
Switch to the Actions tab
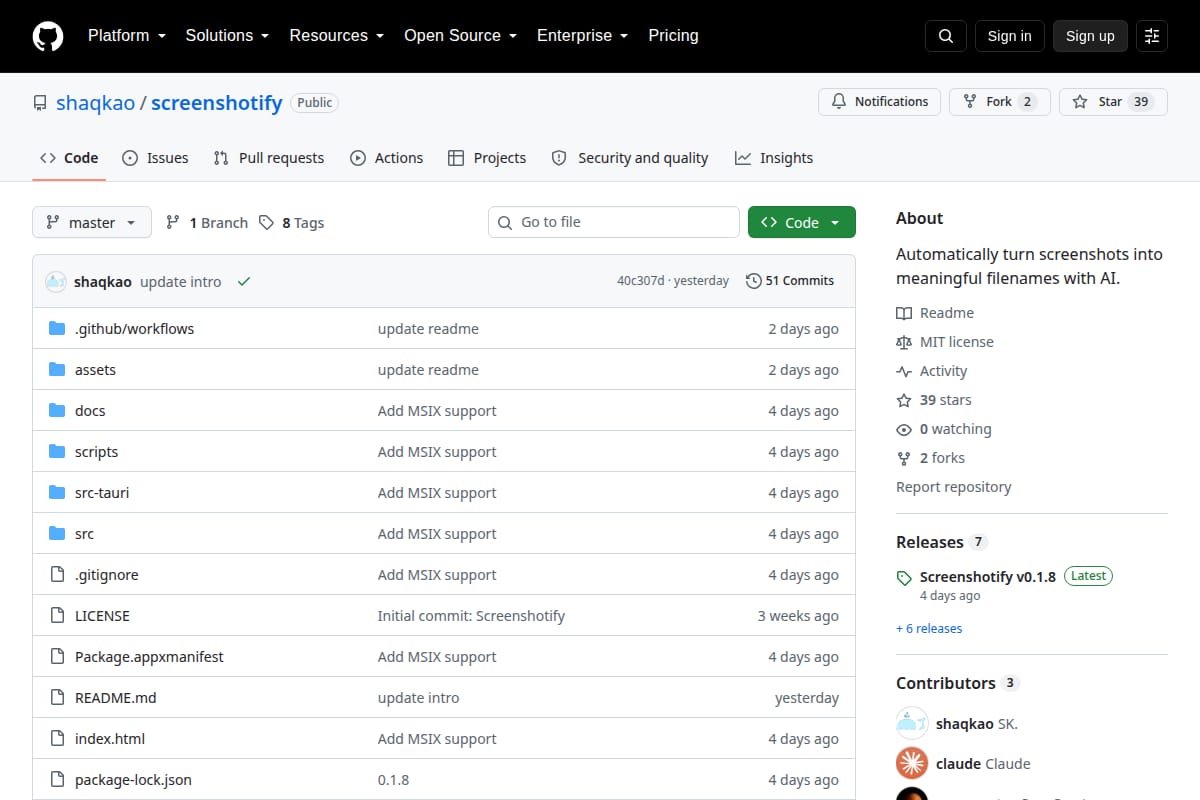click(x=387, y=158)
